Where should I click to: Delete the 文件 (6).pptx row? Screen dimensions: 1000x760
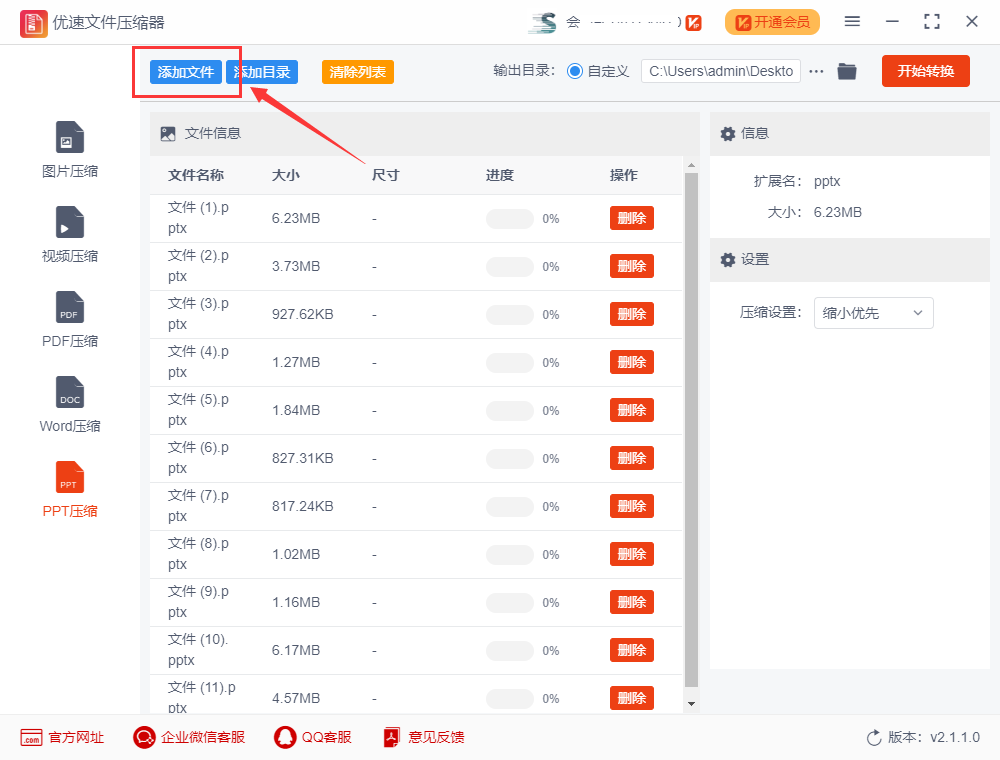tap(631, 458)
